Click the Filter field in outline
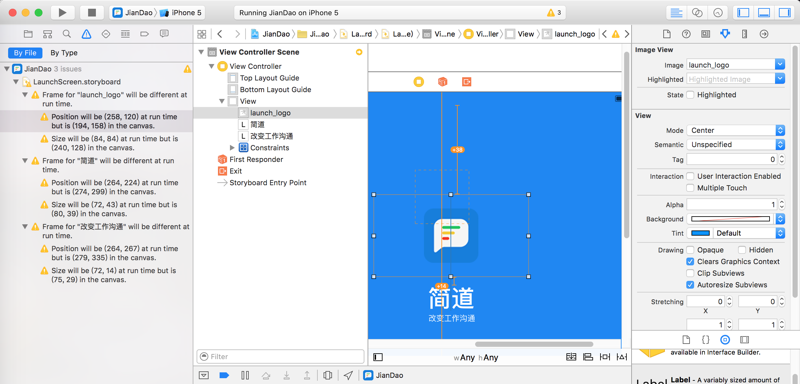 tap(280, 356)
